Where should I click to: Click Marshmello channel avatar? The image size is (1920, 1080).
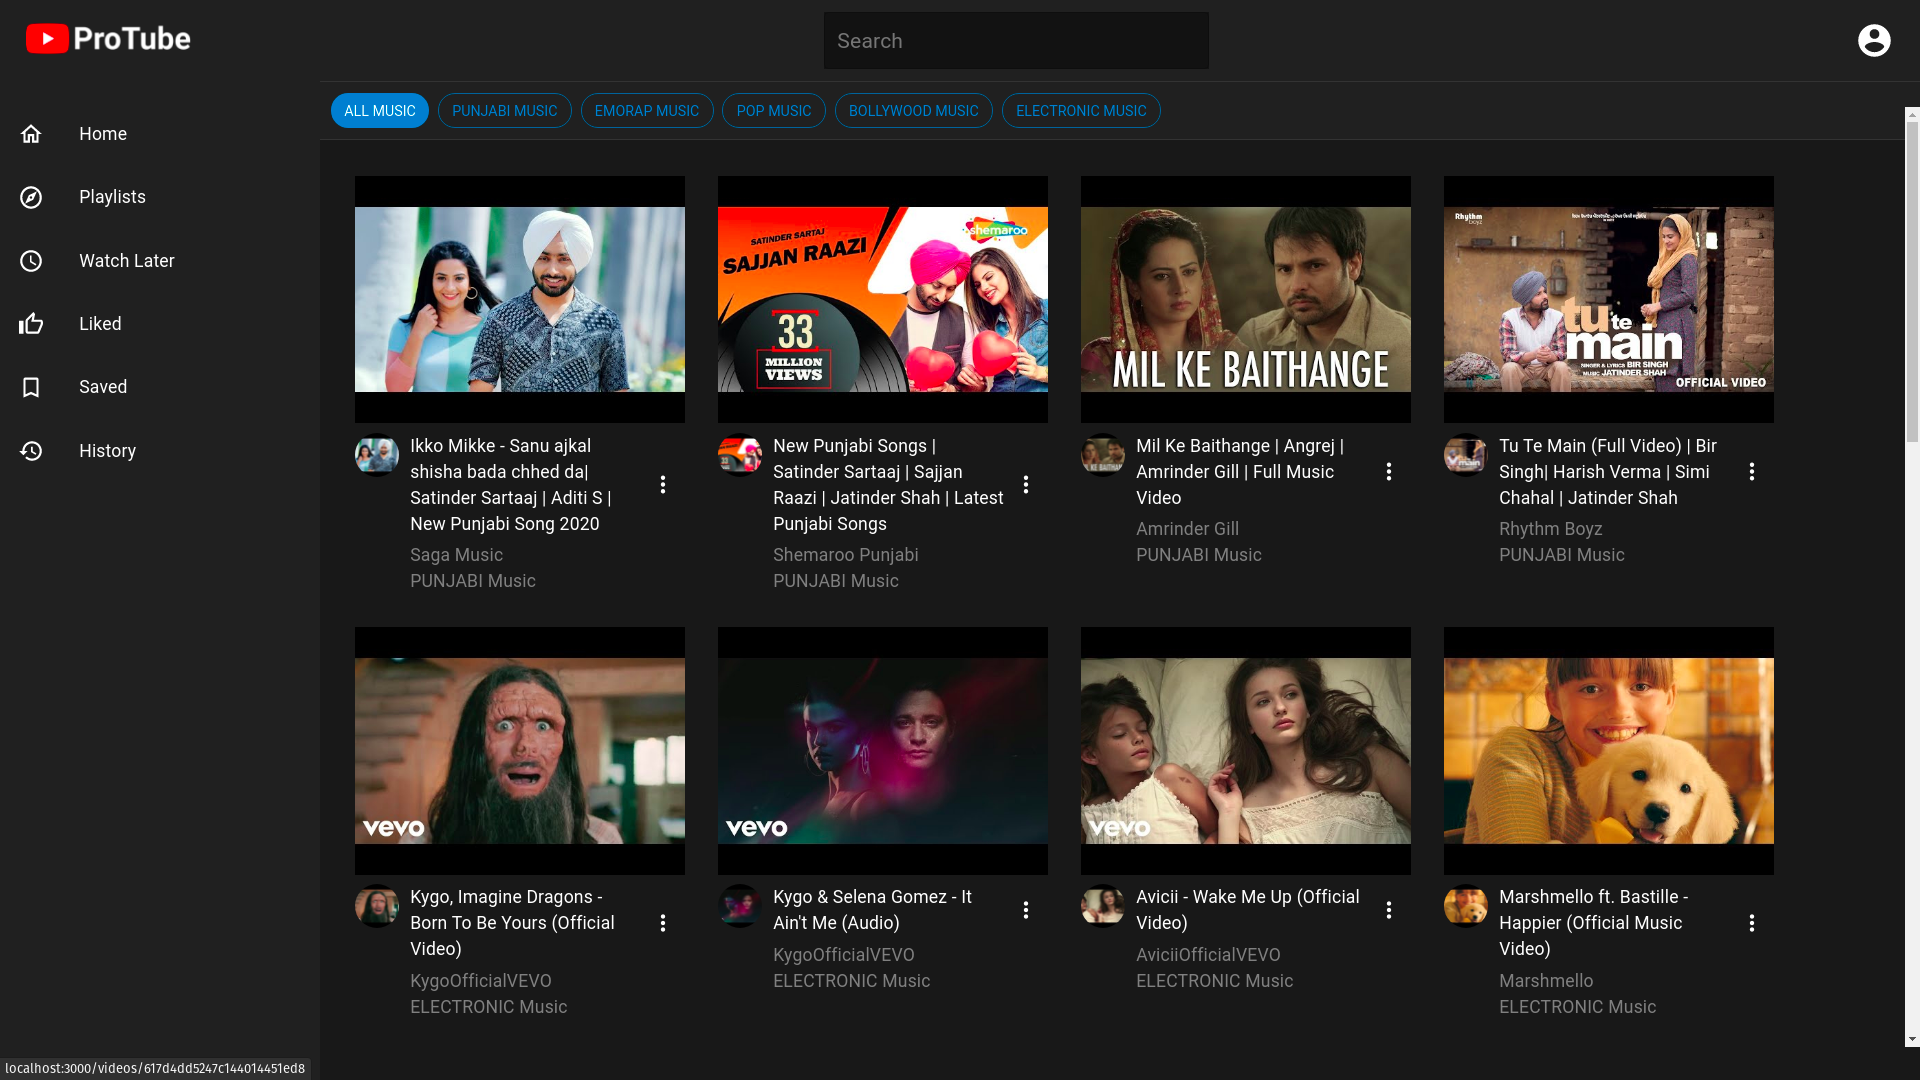point(1466,906)
